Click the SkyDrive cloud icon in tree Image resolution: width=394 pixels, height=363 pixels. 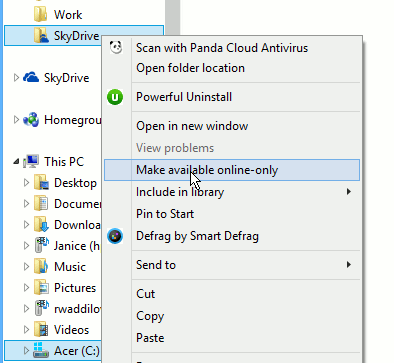click(x=31, y=78)
